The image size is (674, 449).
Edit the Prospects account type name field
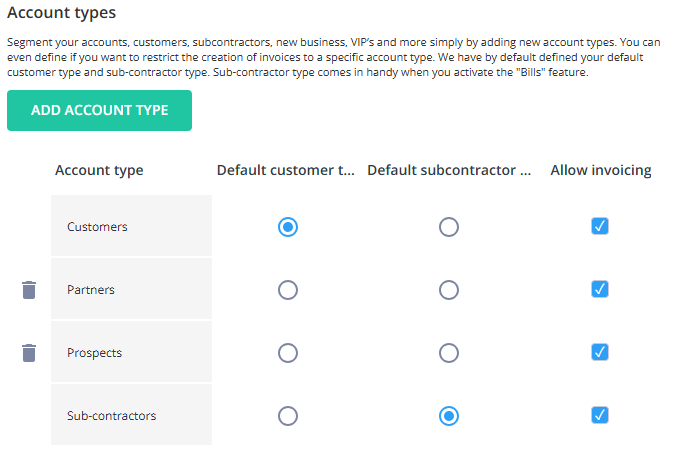pyautogui.click(x=132, y=351)
